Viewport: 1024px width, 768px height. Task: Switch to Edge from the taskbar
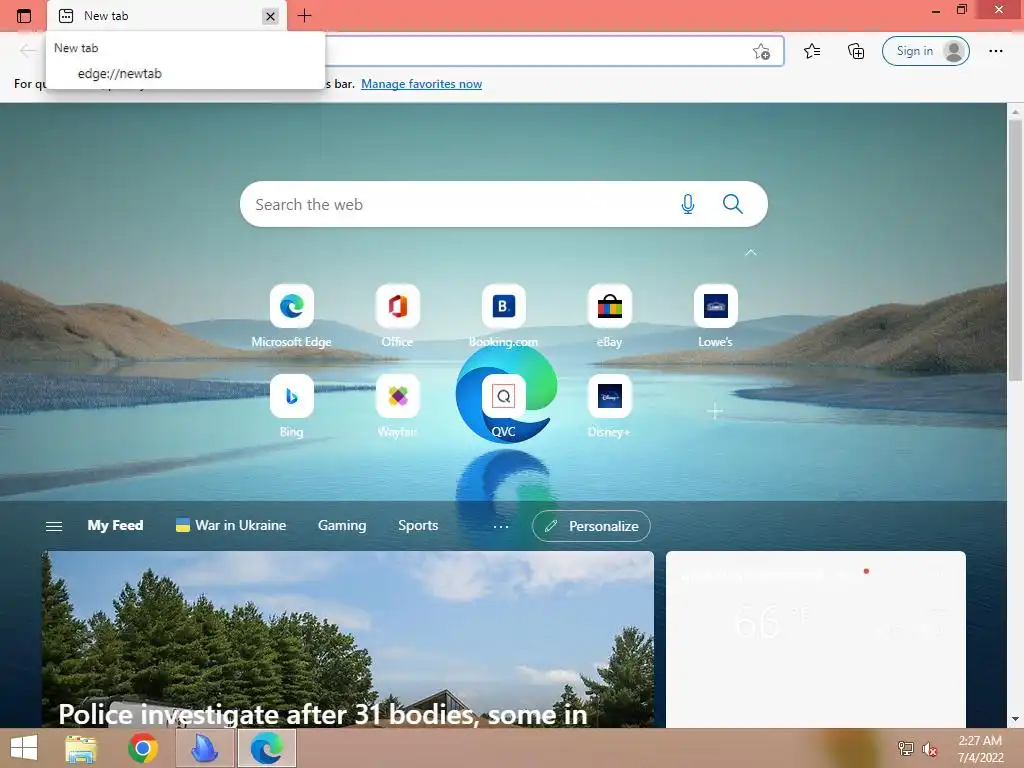coord(266,748)
